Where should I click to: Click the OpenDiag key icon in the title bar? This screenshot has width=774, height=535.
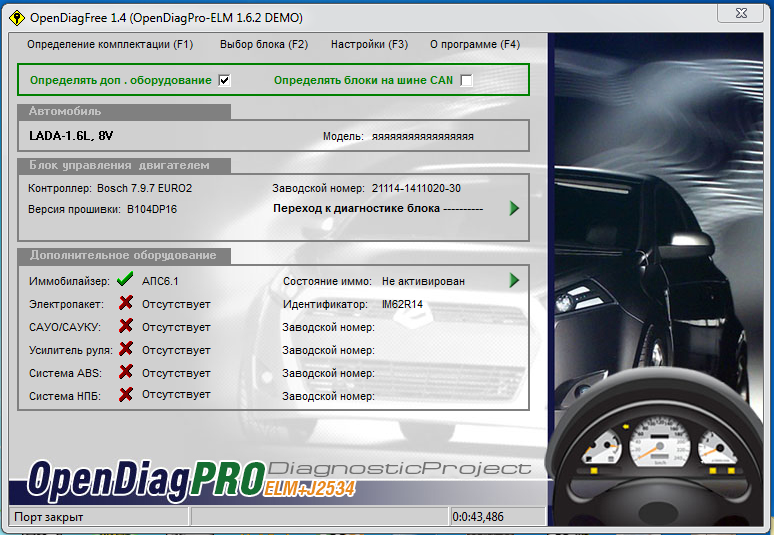click(x=17, y=18)
